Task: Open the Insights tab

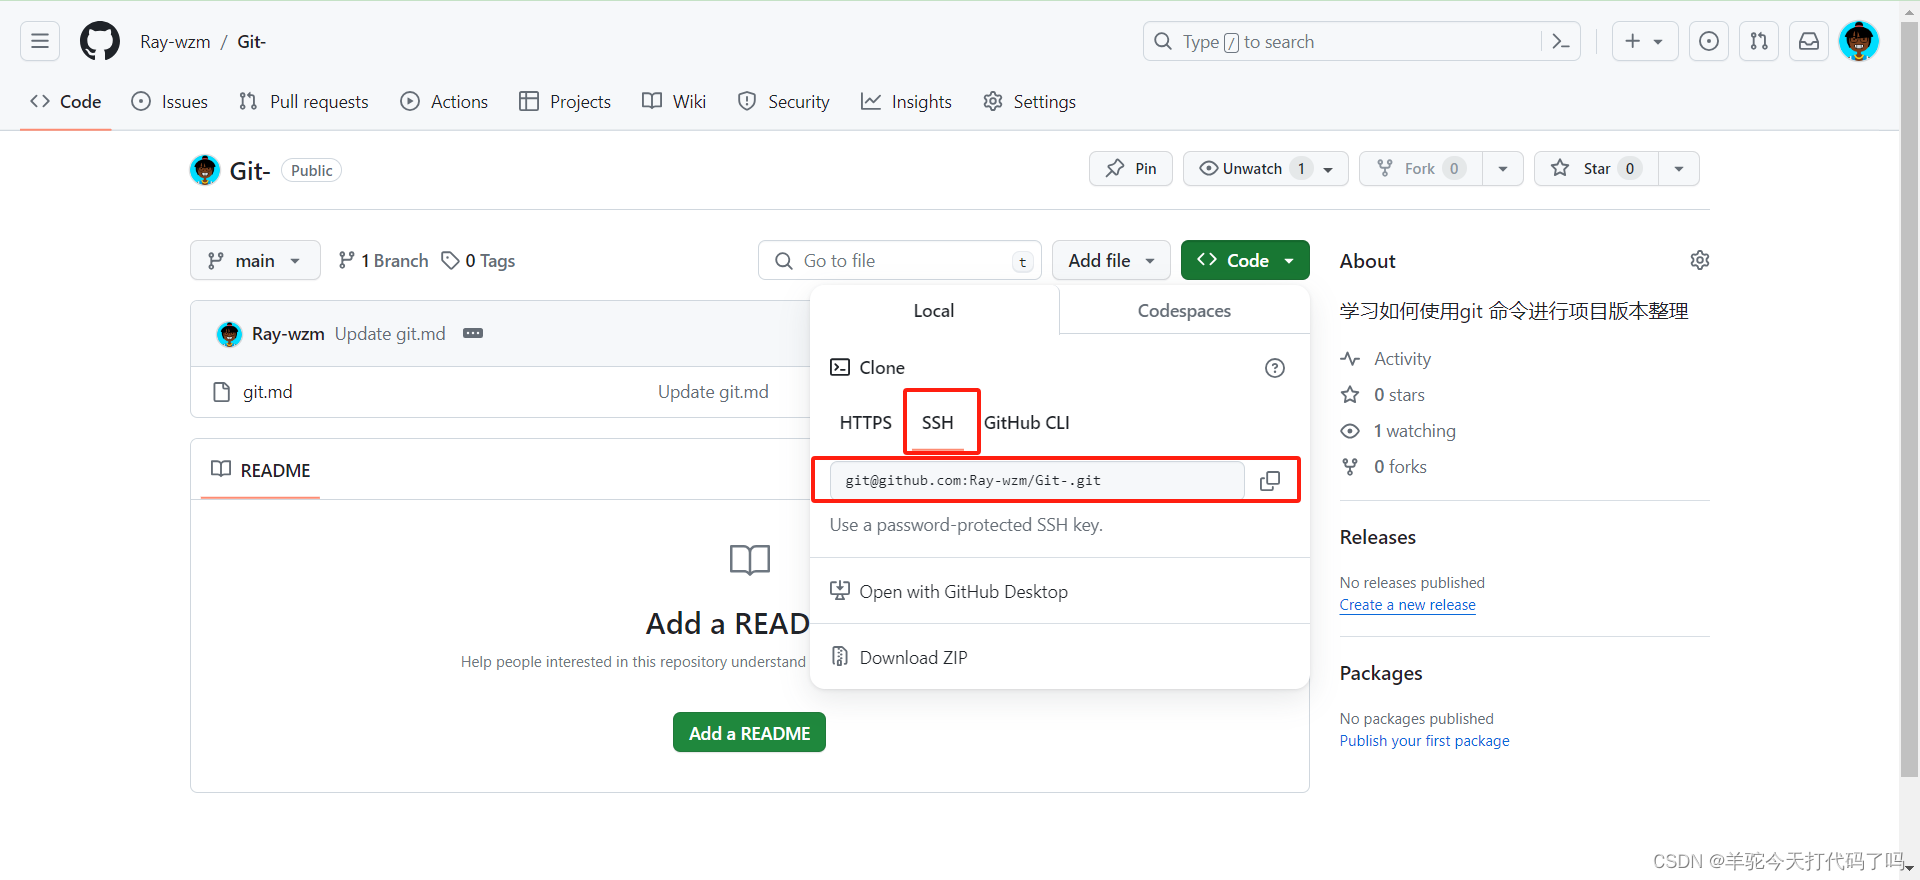Action: tap(907, 101)
